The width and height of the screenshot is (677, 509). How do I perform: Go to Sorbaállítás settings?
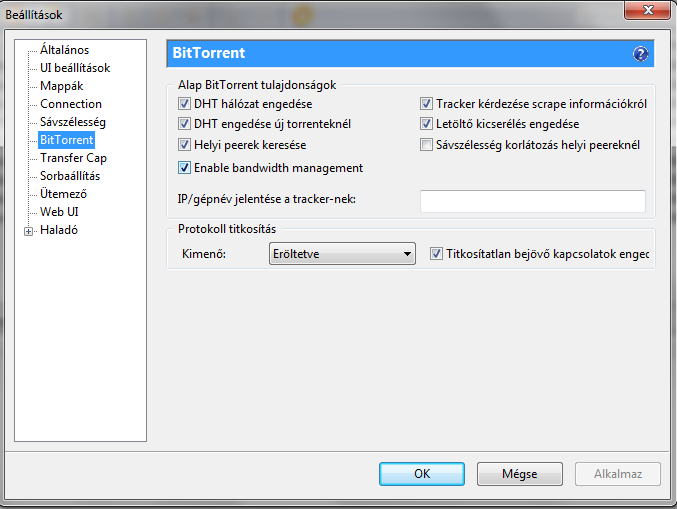(x=70, y=176)
